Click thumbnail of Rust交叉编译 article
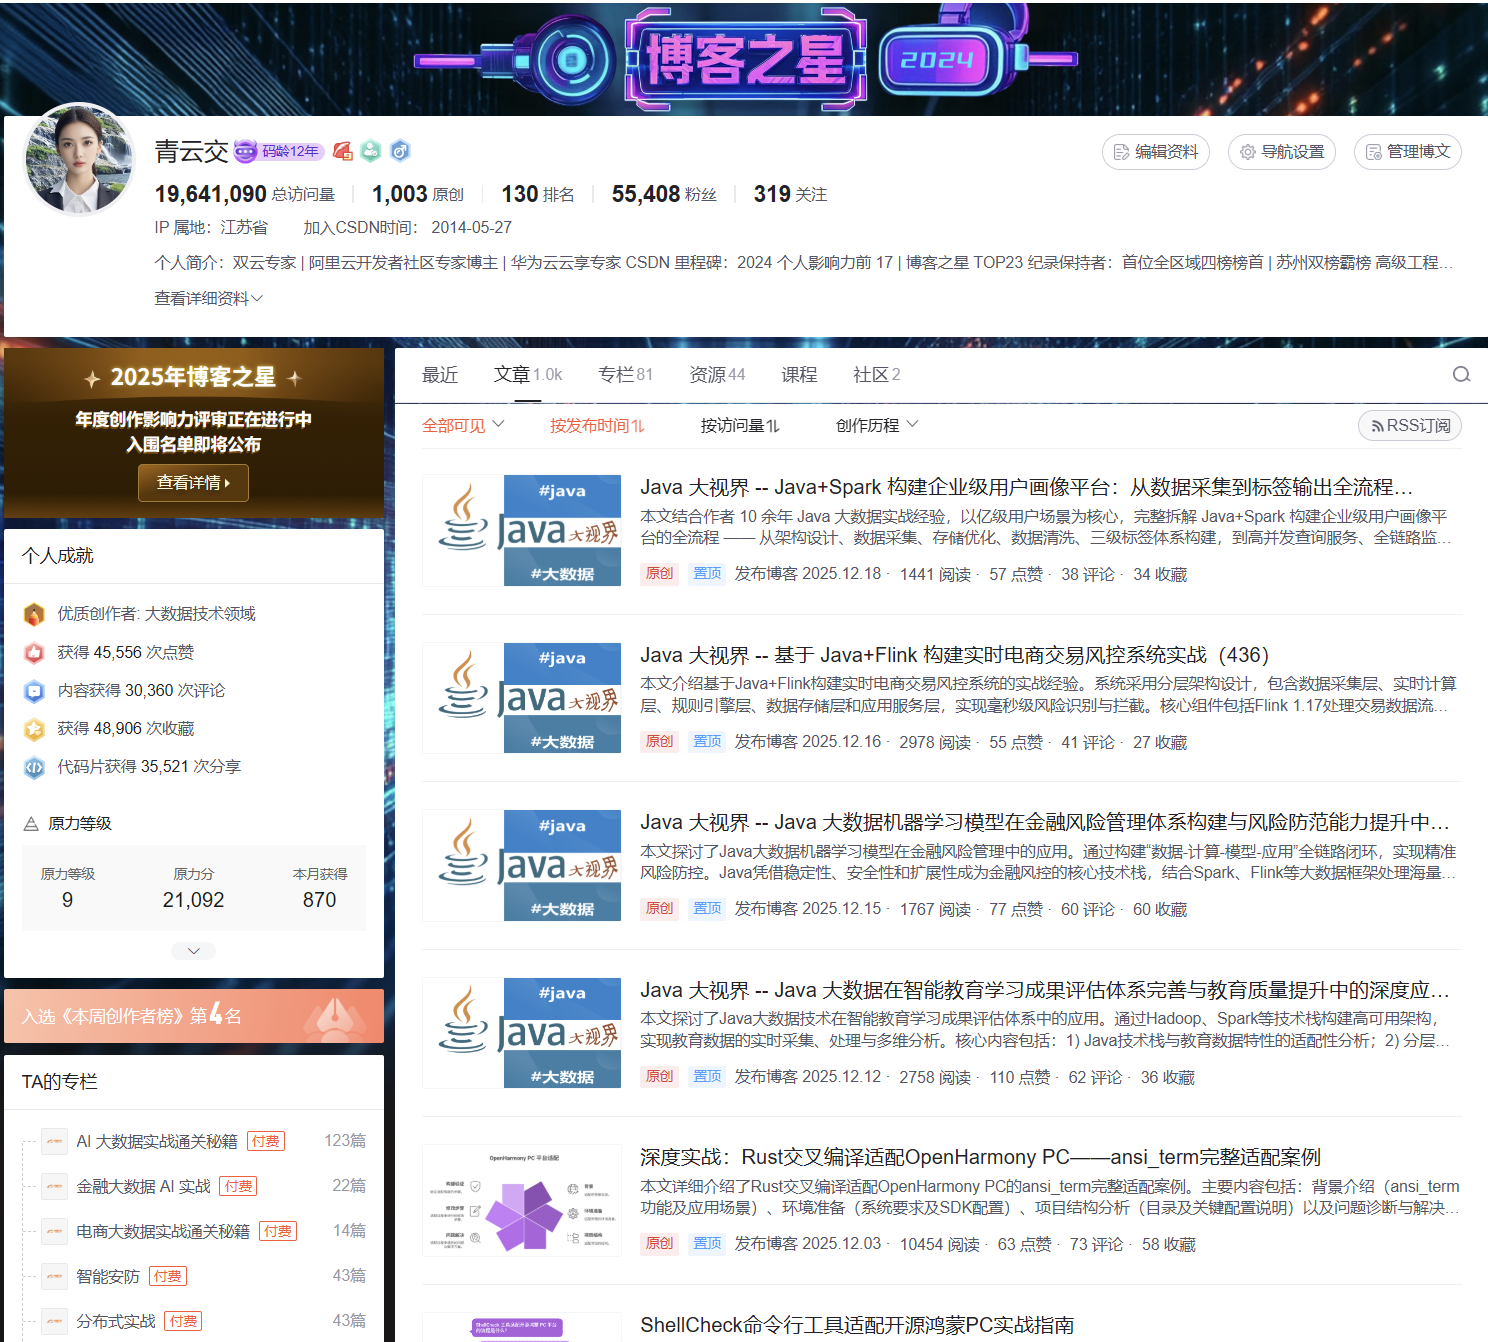The height and width of the screenshot is (1342, 1488). (522, 1200)
